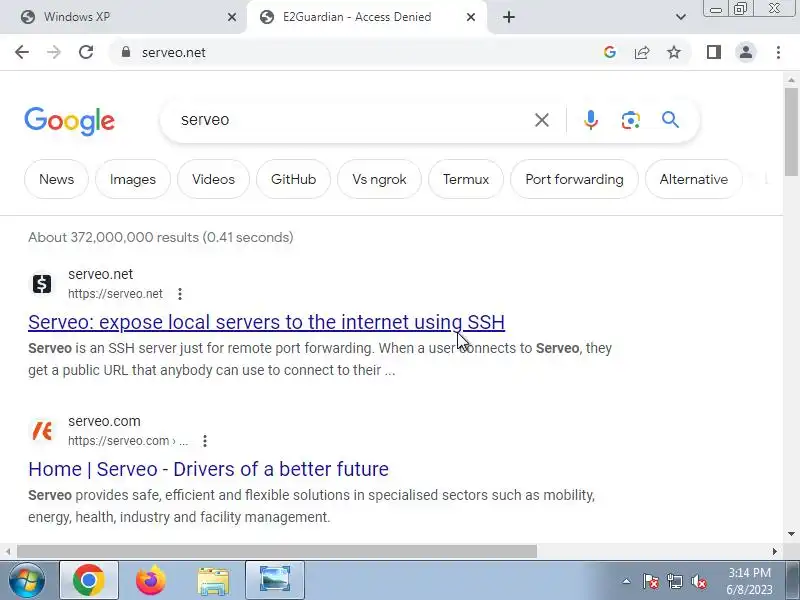Open options menu for serveo.com result
Viewport: 800px width, 600px height.
[205, 441]
